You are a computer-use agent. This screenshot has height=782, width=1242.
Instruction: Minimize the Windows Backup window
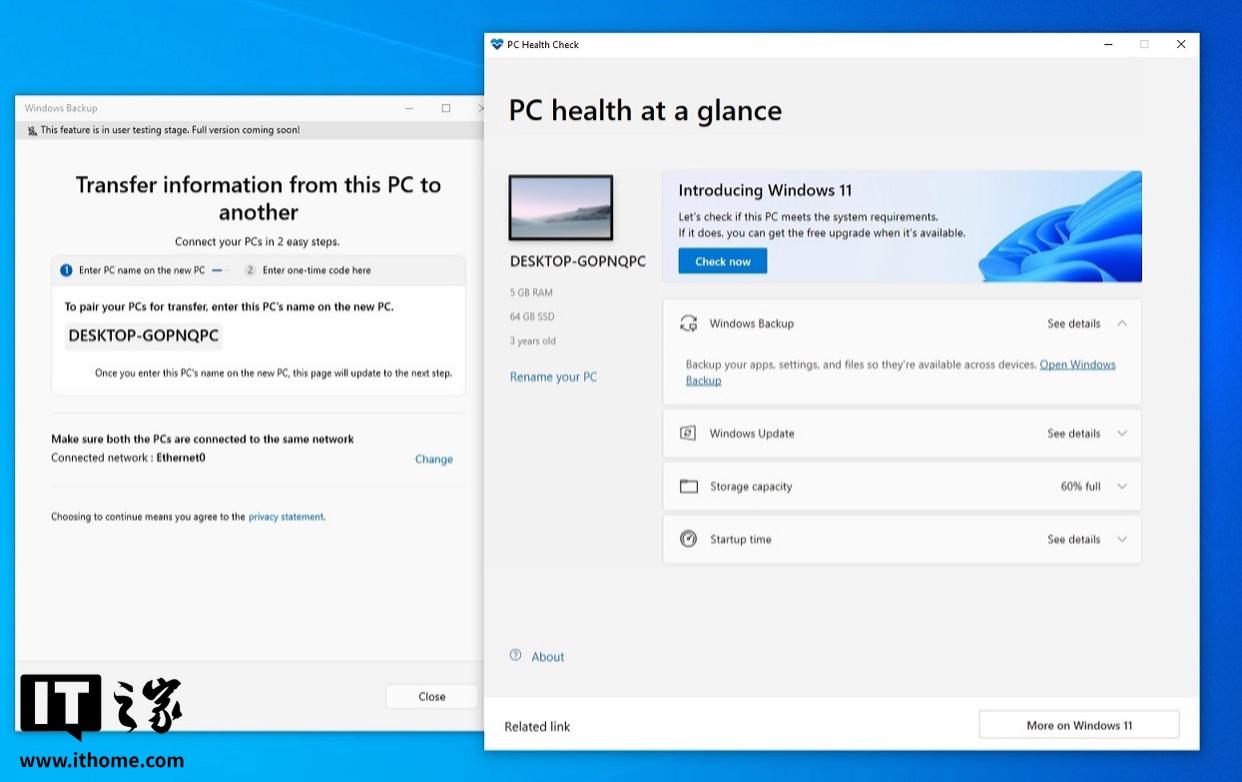coord(409,108)
